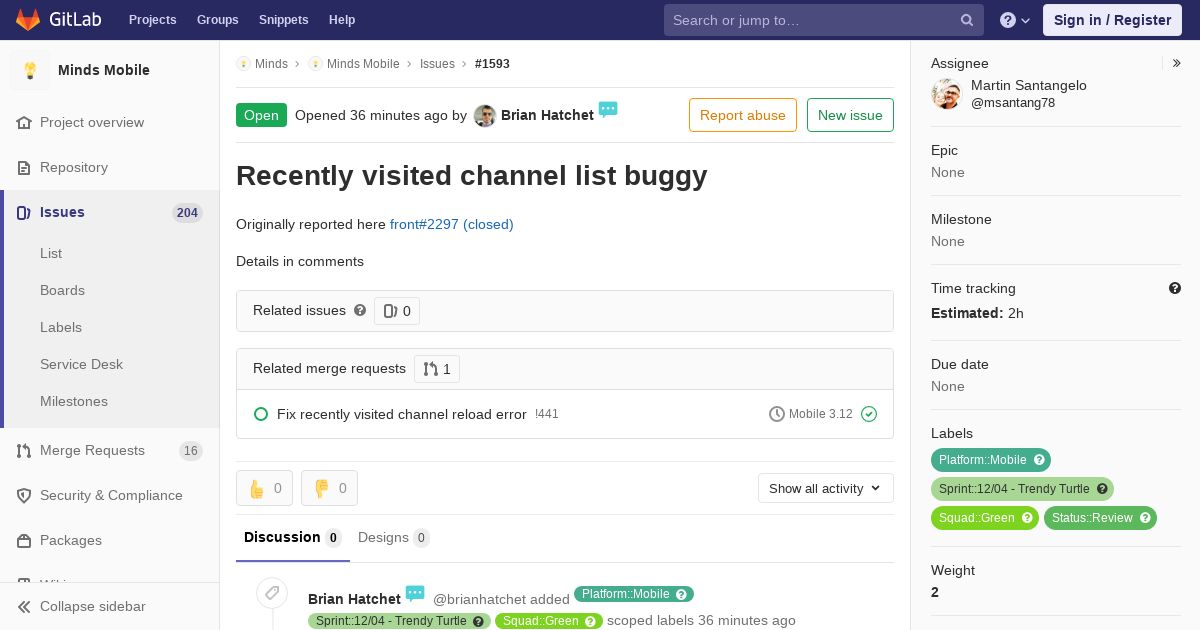The image size is (1200, 630).
Task: Click the Minds Mobile lightbulb project avatar
Action: tap(30, 70)
